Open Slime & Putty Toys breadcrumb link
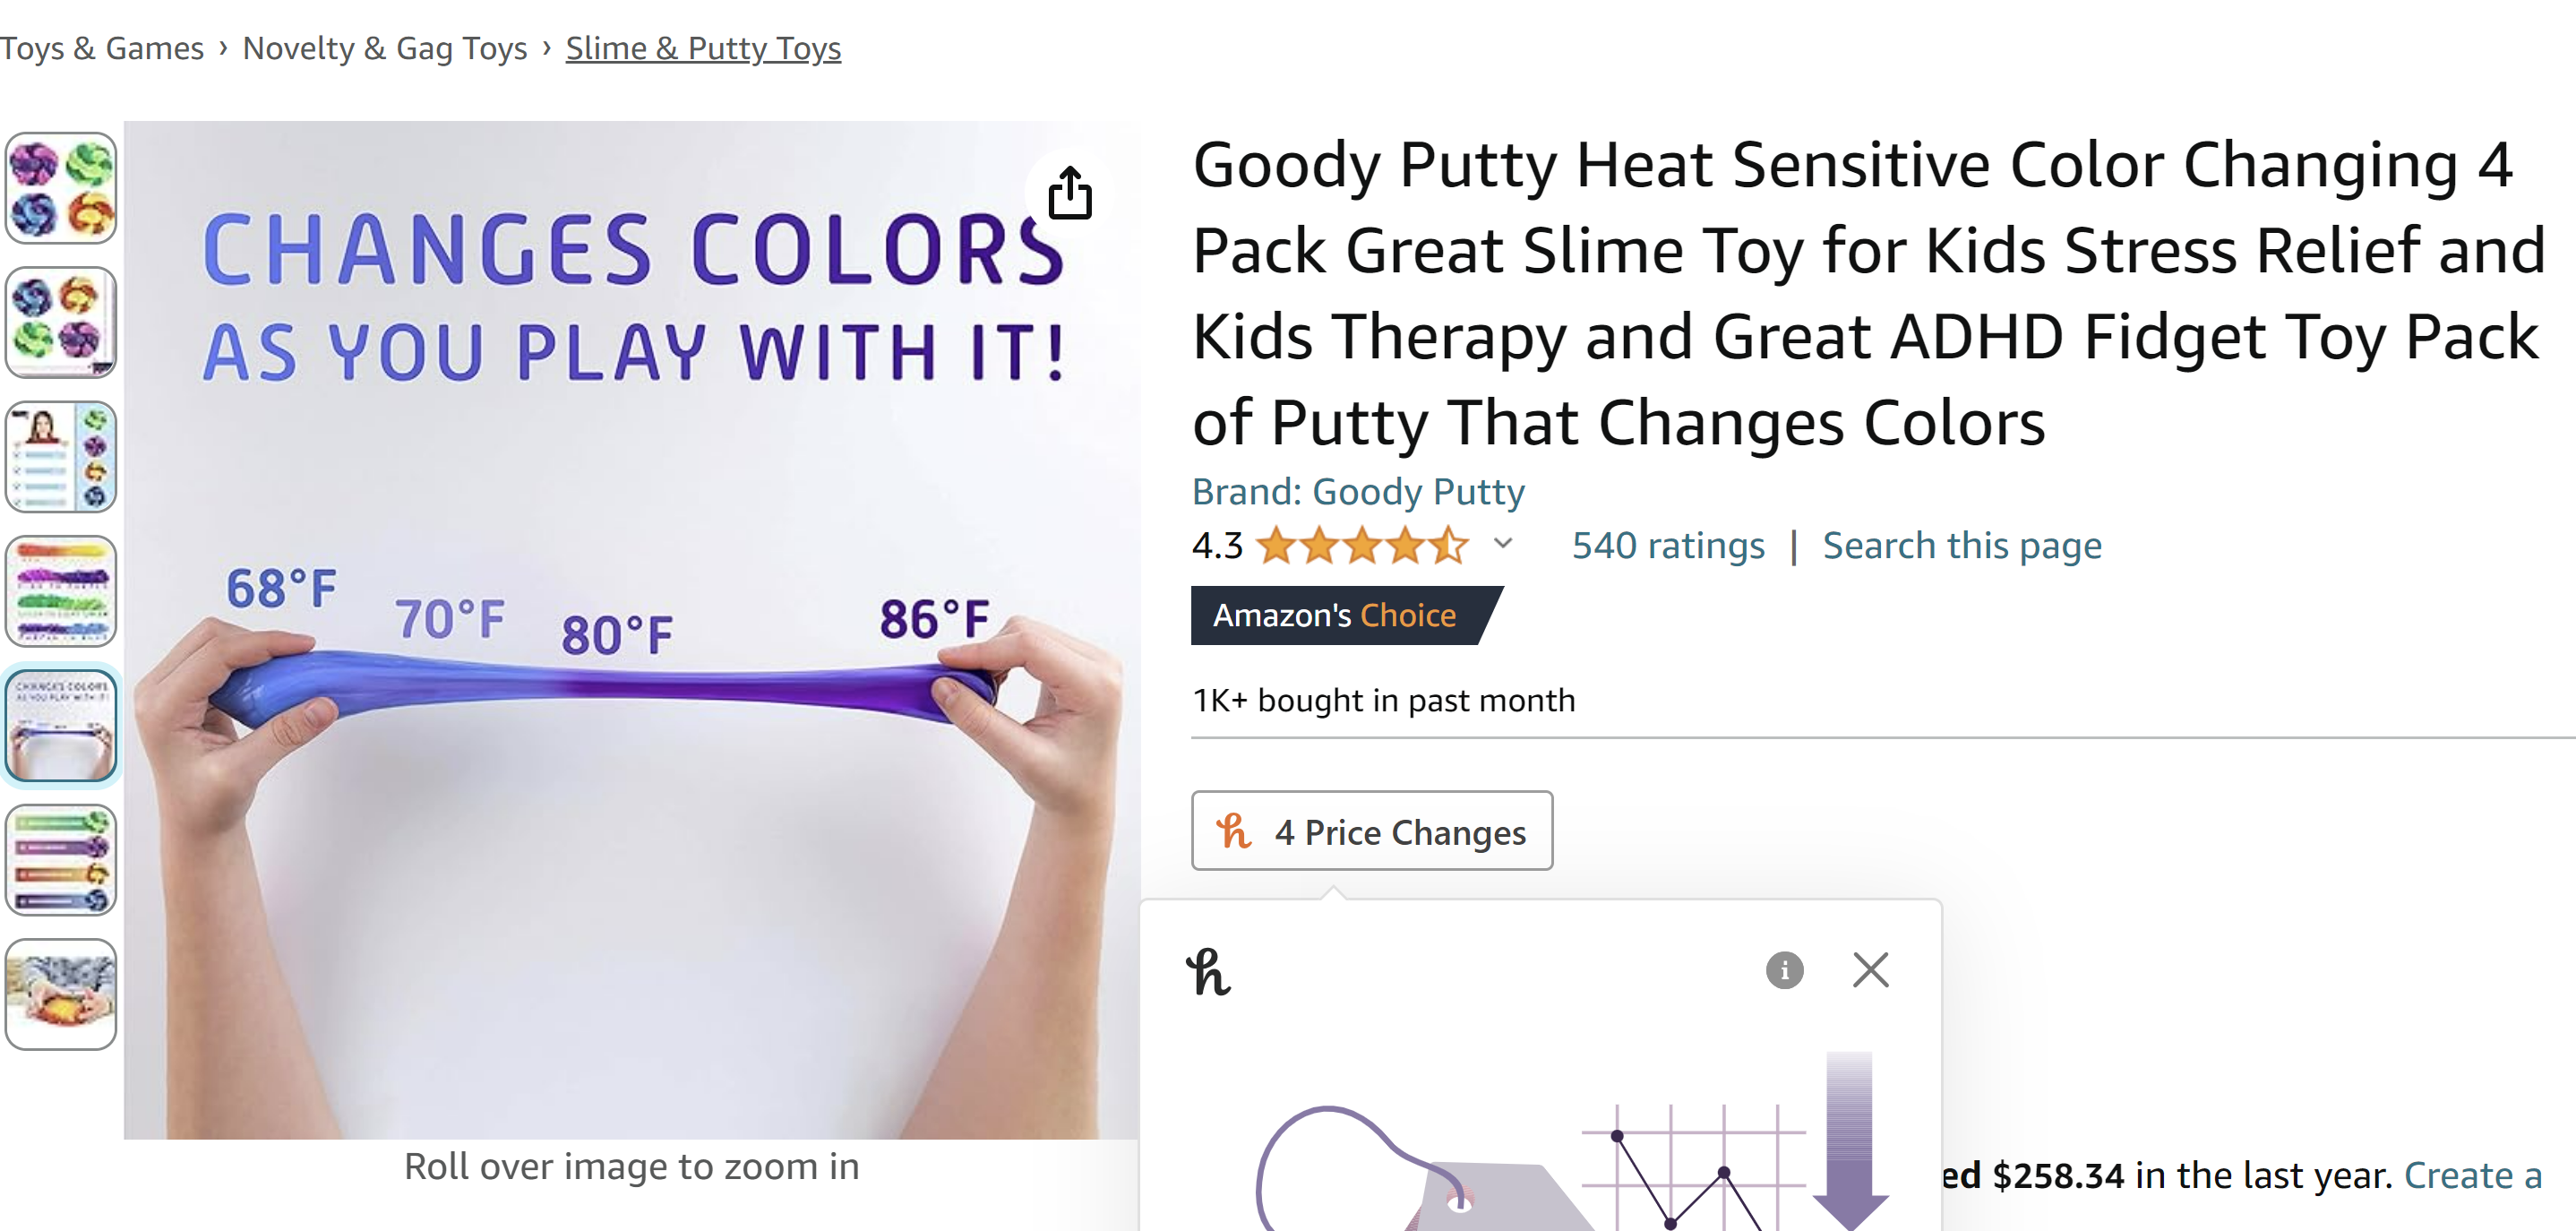This screenshot has width=2576, height=1231. (x=703, y=48)
